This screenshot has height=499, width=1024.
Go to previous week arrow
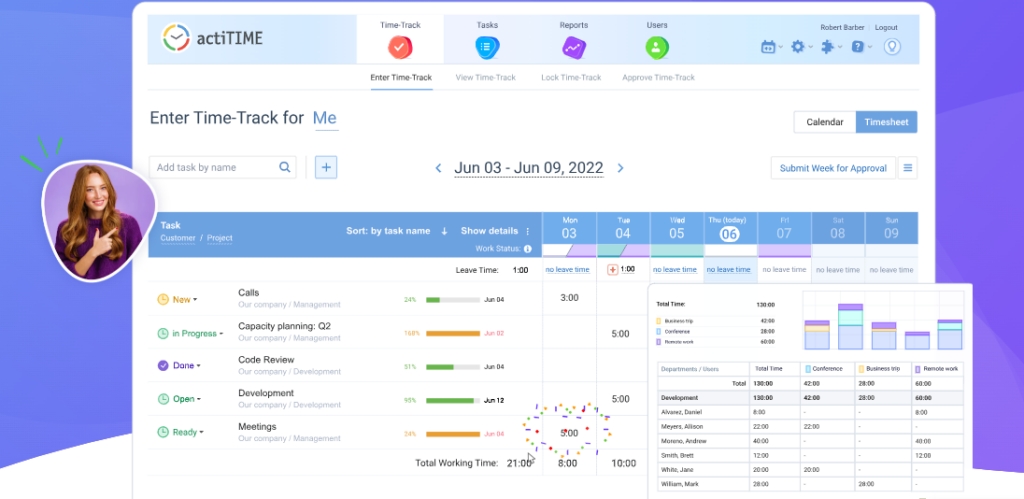tap(439, 168)
